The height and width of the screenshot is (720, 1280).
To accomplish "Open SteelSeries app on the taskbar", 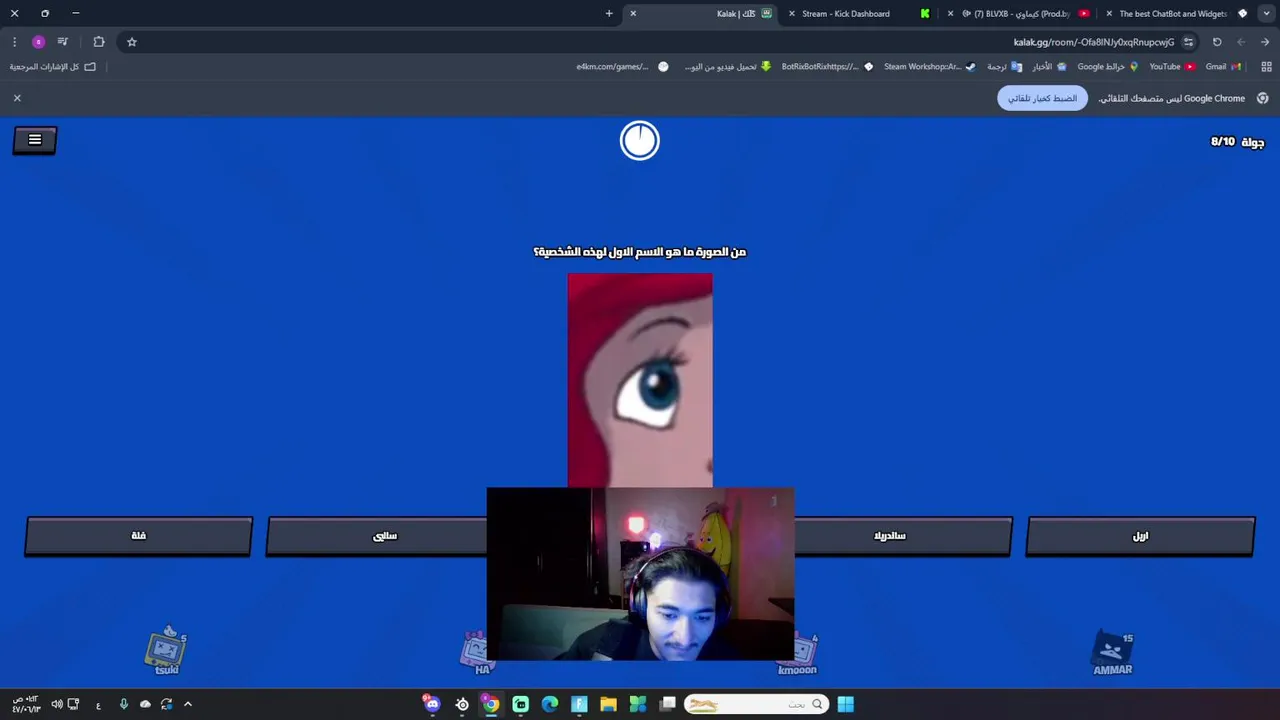I will [462, 704].
